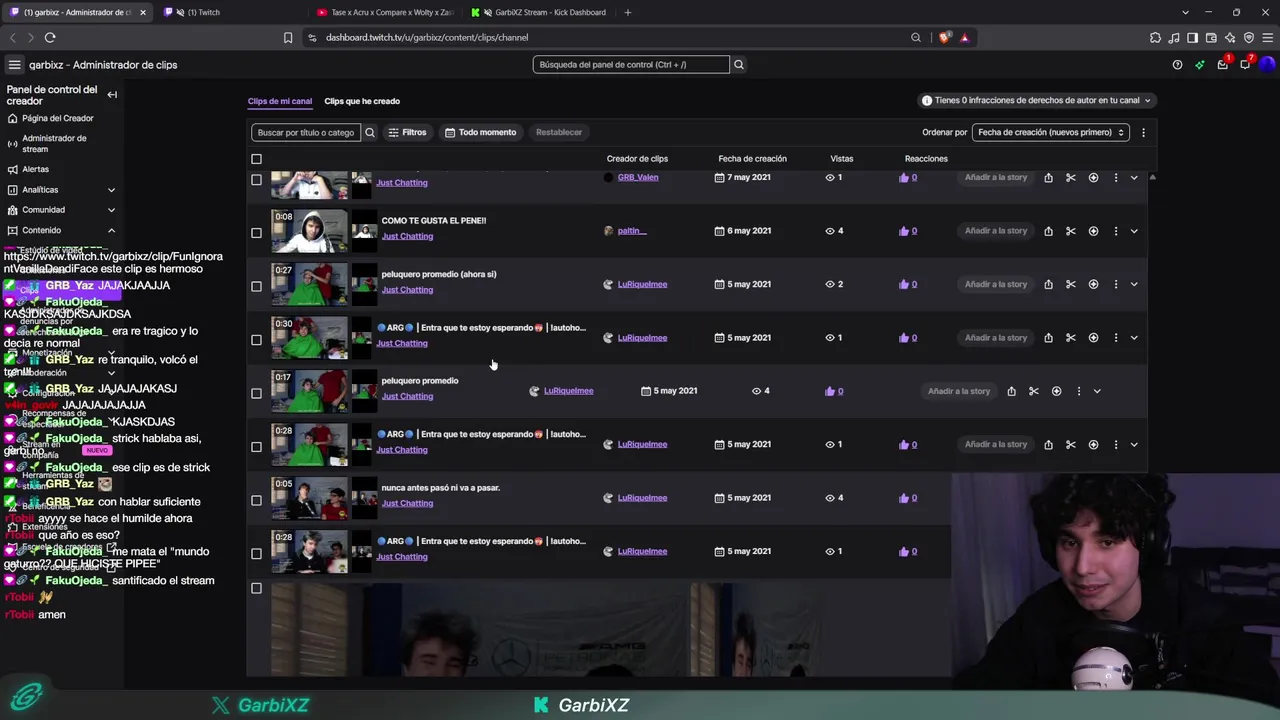Screen dimensions: 1280x720
Task: Open the user avatar menu
Action: (x=1267, y=65)
